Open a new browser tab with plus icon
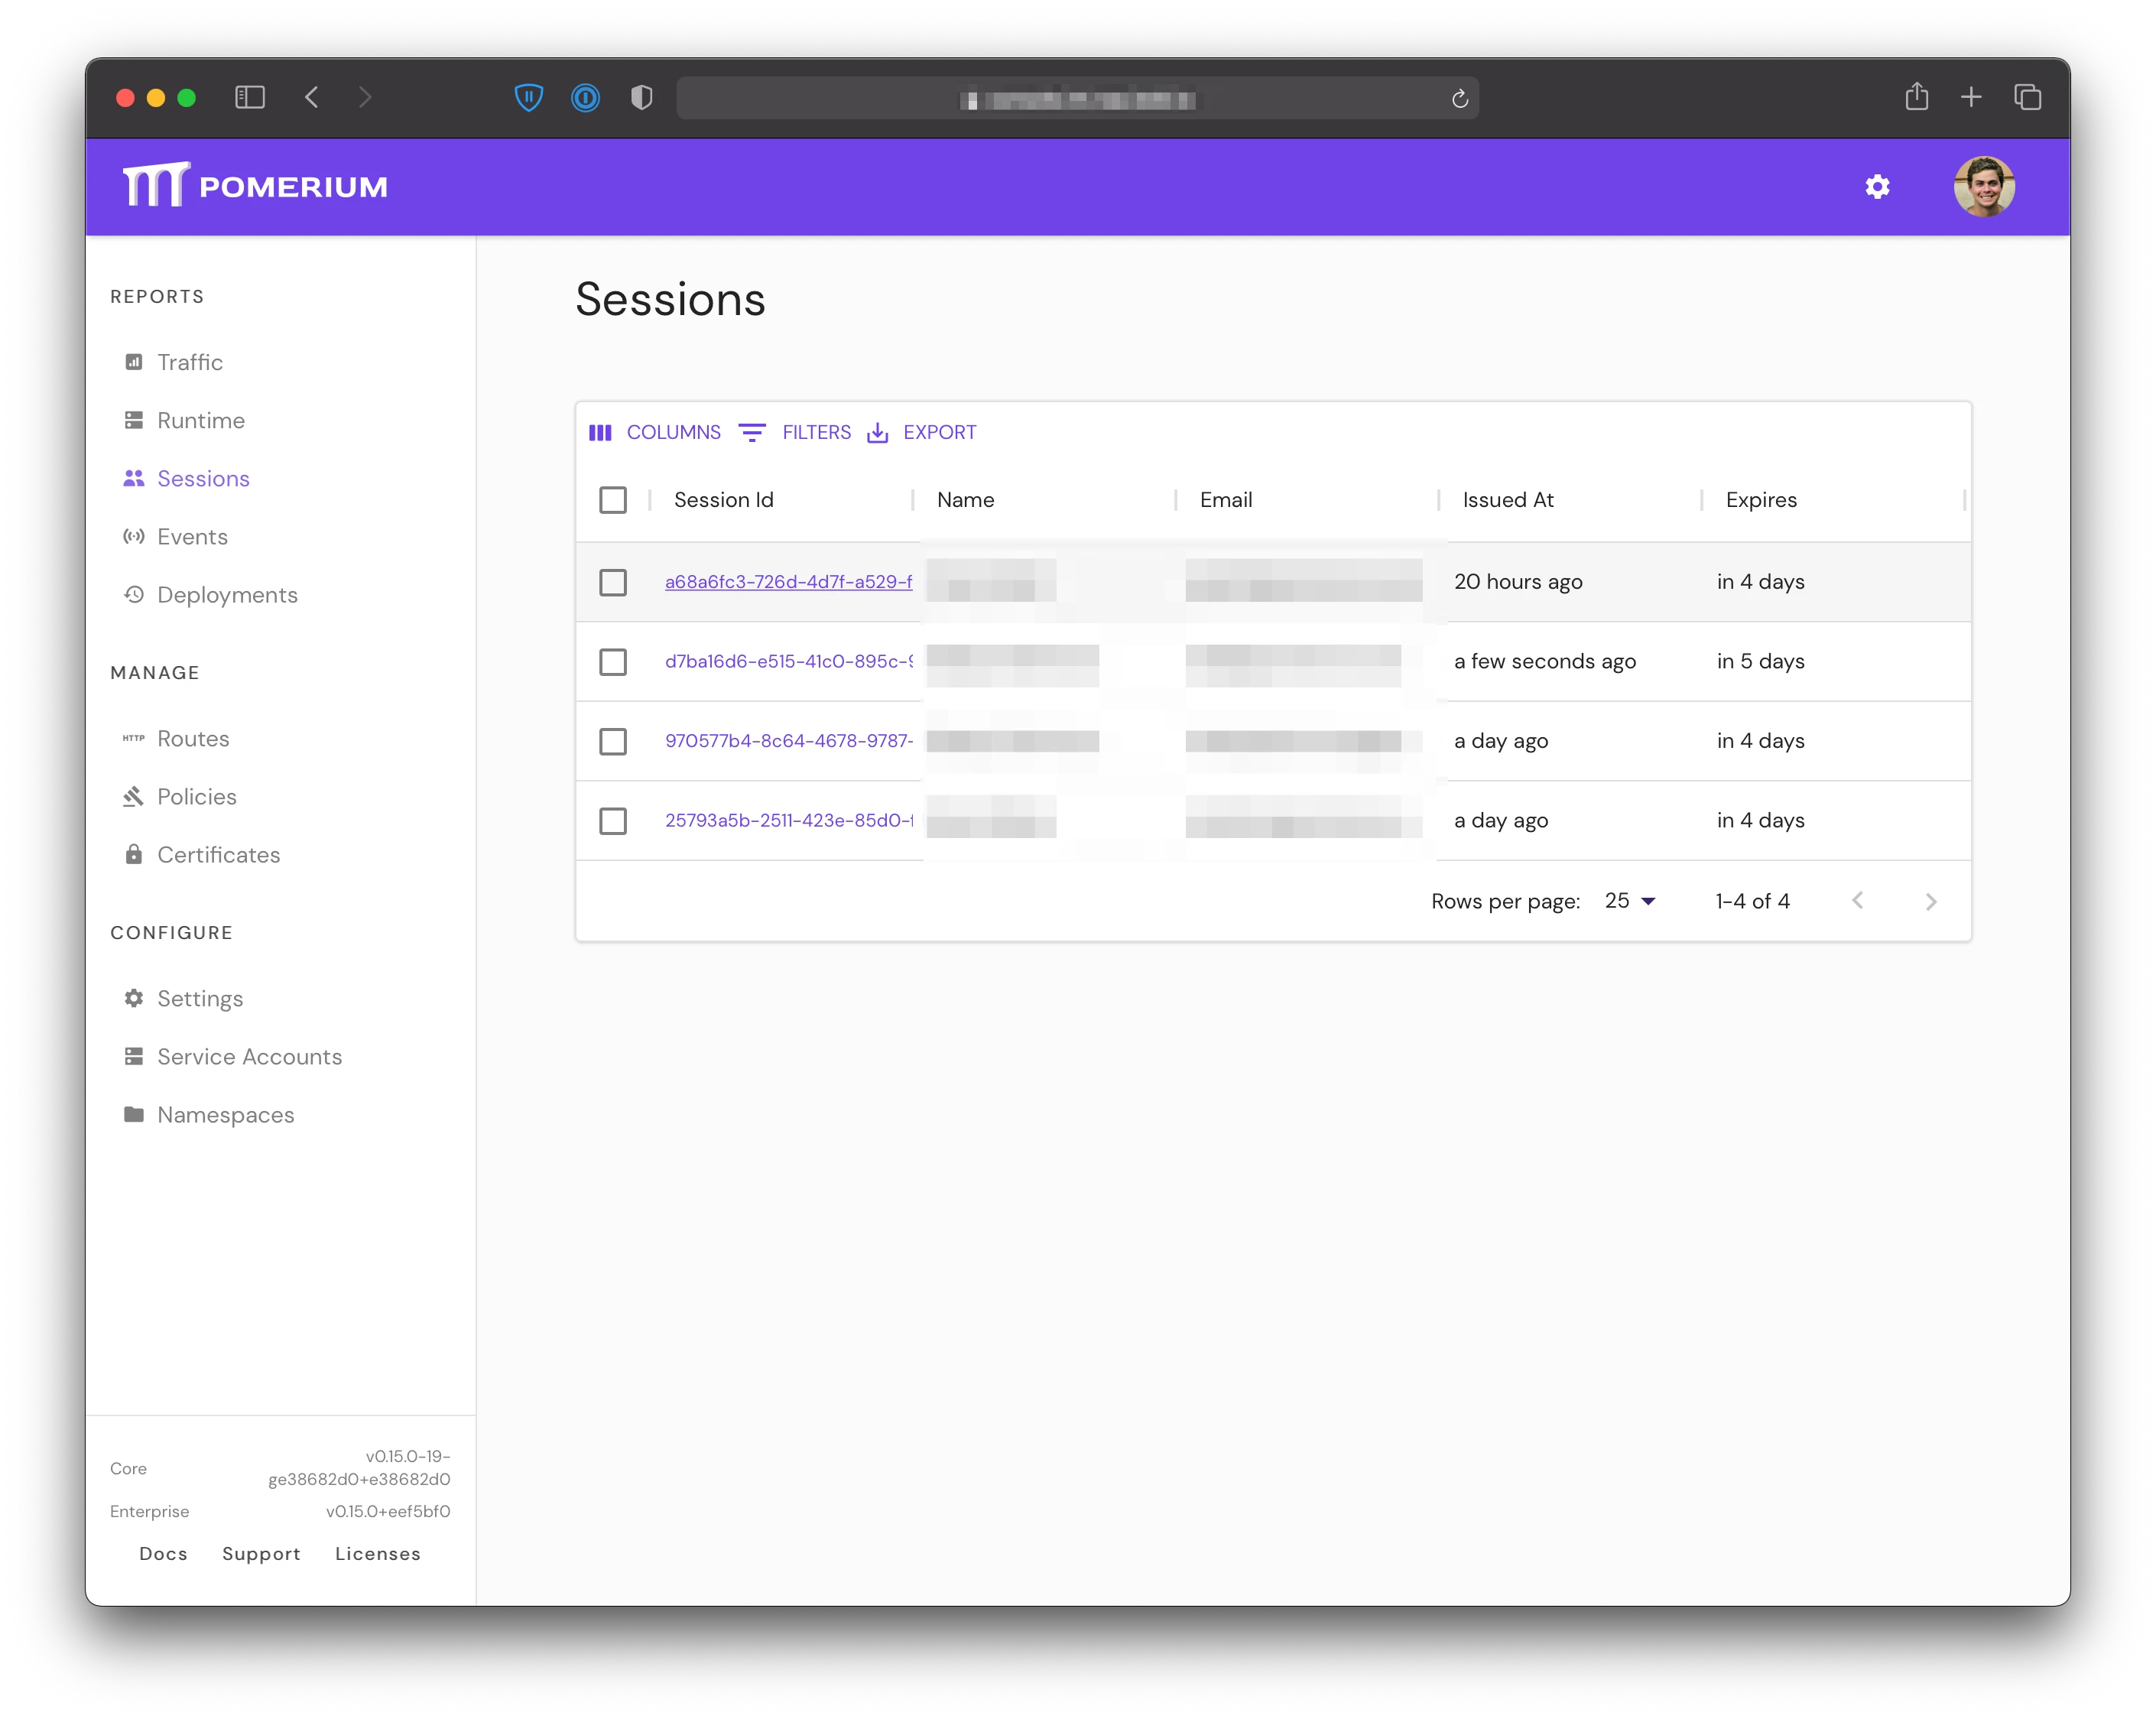This screenshot has width=2156, height=1719. tap(1972, 97)
